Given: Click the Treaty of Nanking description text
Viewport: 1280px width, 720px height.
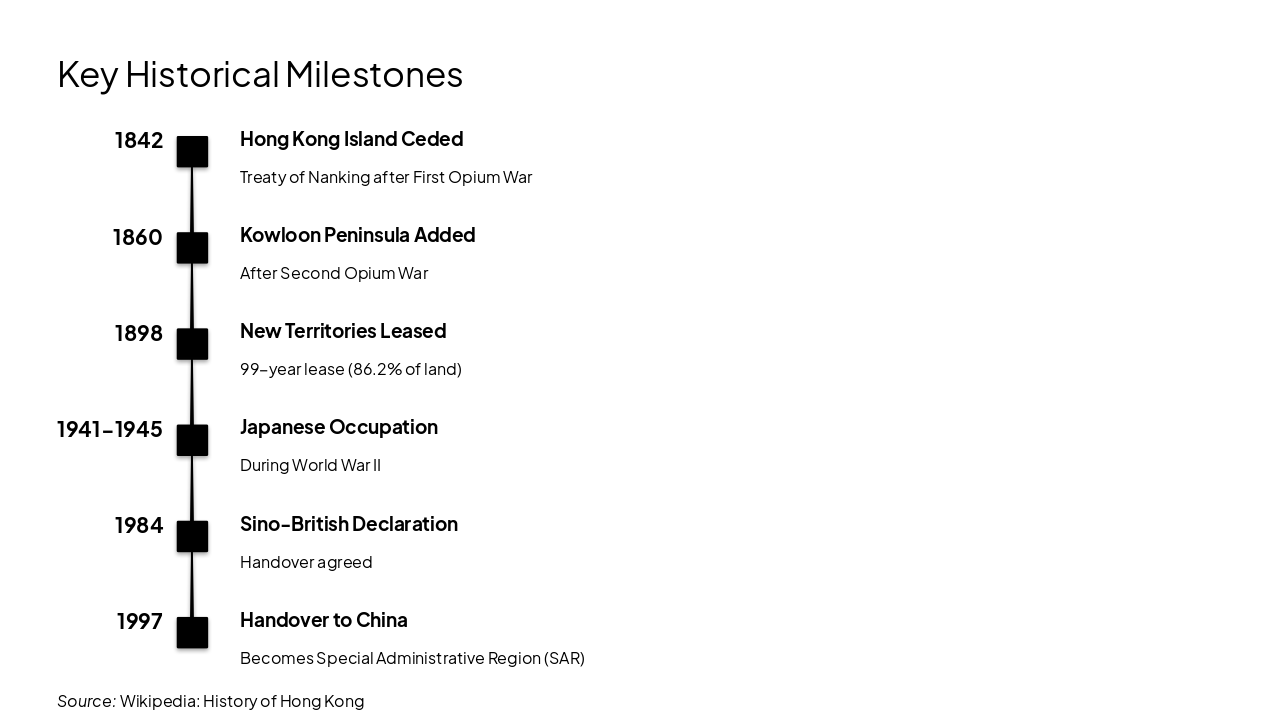Looking at the screenshot, I should coord(386,177).
